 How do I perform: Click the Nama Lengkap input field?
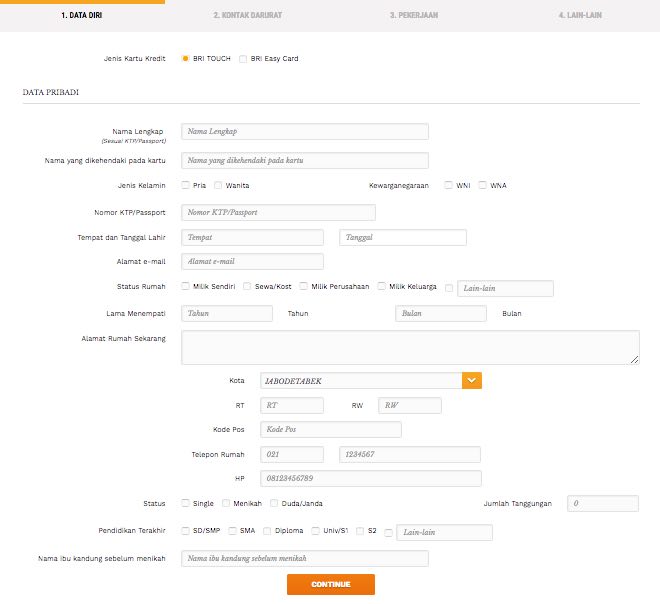305,131
